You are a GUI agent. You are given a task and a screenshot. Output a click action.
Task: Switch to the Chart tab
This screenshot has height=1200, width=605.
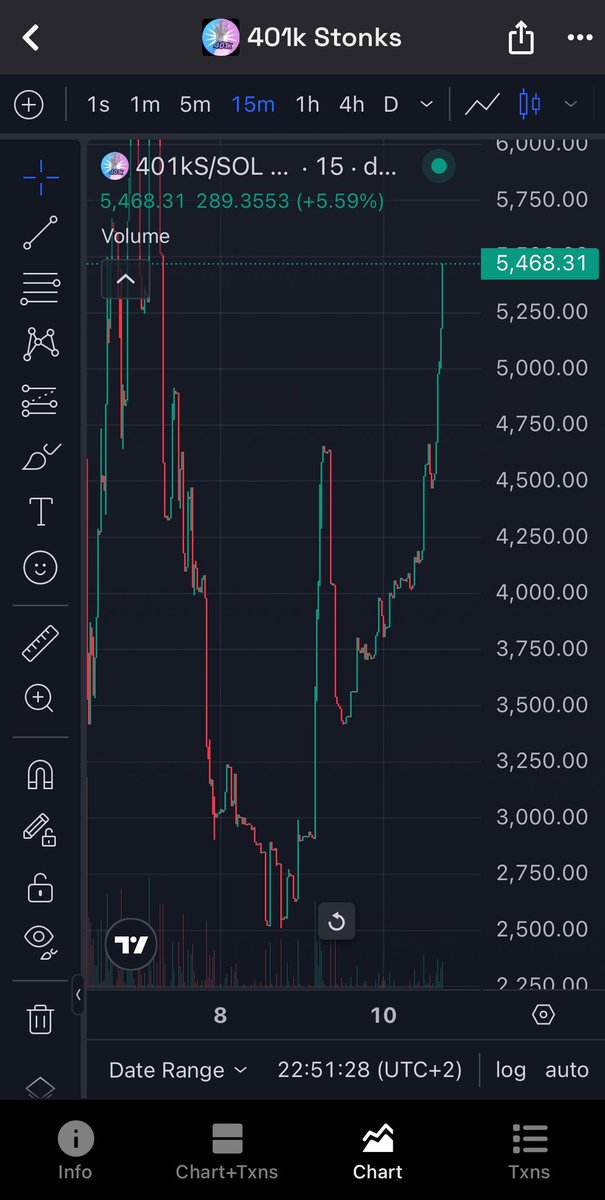click(x=378, y=1150)
